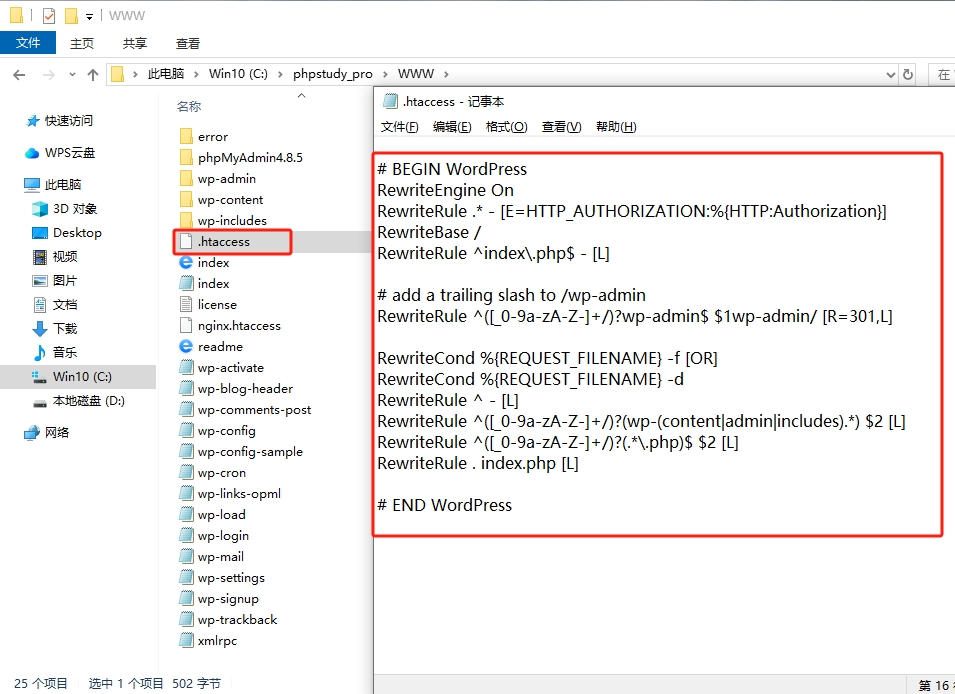This screenshot has height=694, width=955.
Task: Click 此电脑 in the address path
Action: (x=166, y=74)
